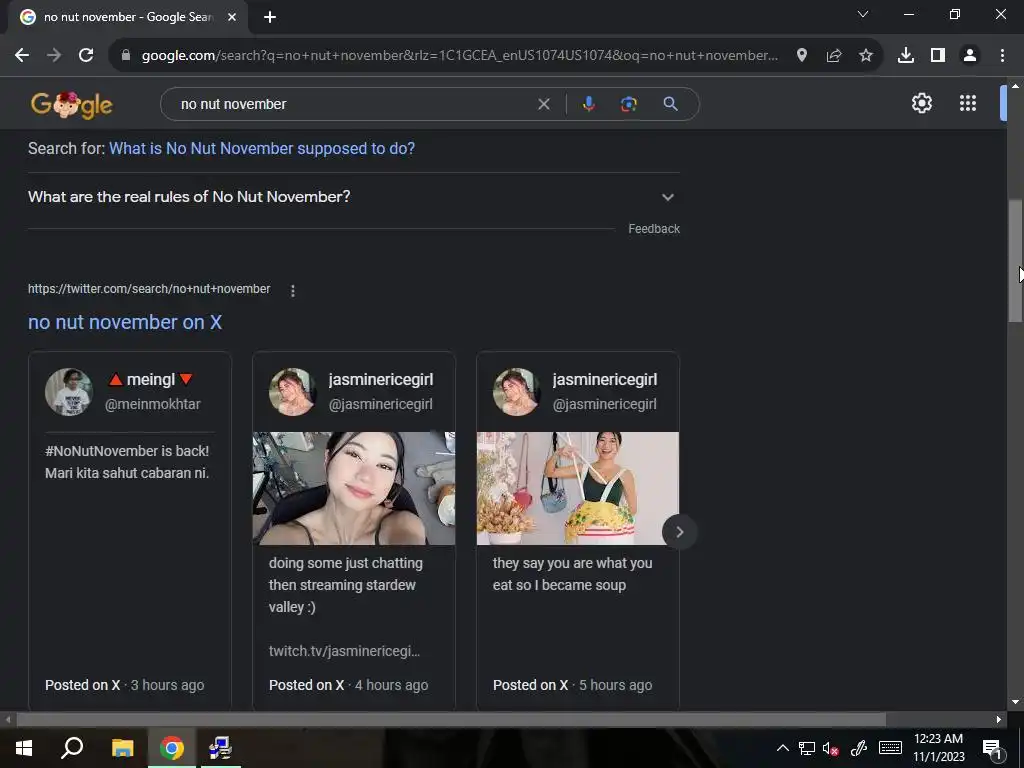Click the address bar URL
Image resolution: width=1024 pixels, height=768 pixels.
459,56
